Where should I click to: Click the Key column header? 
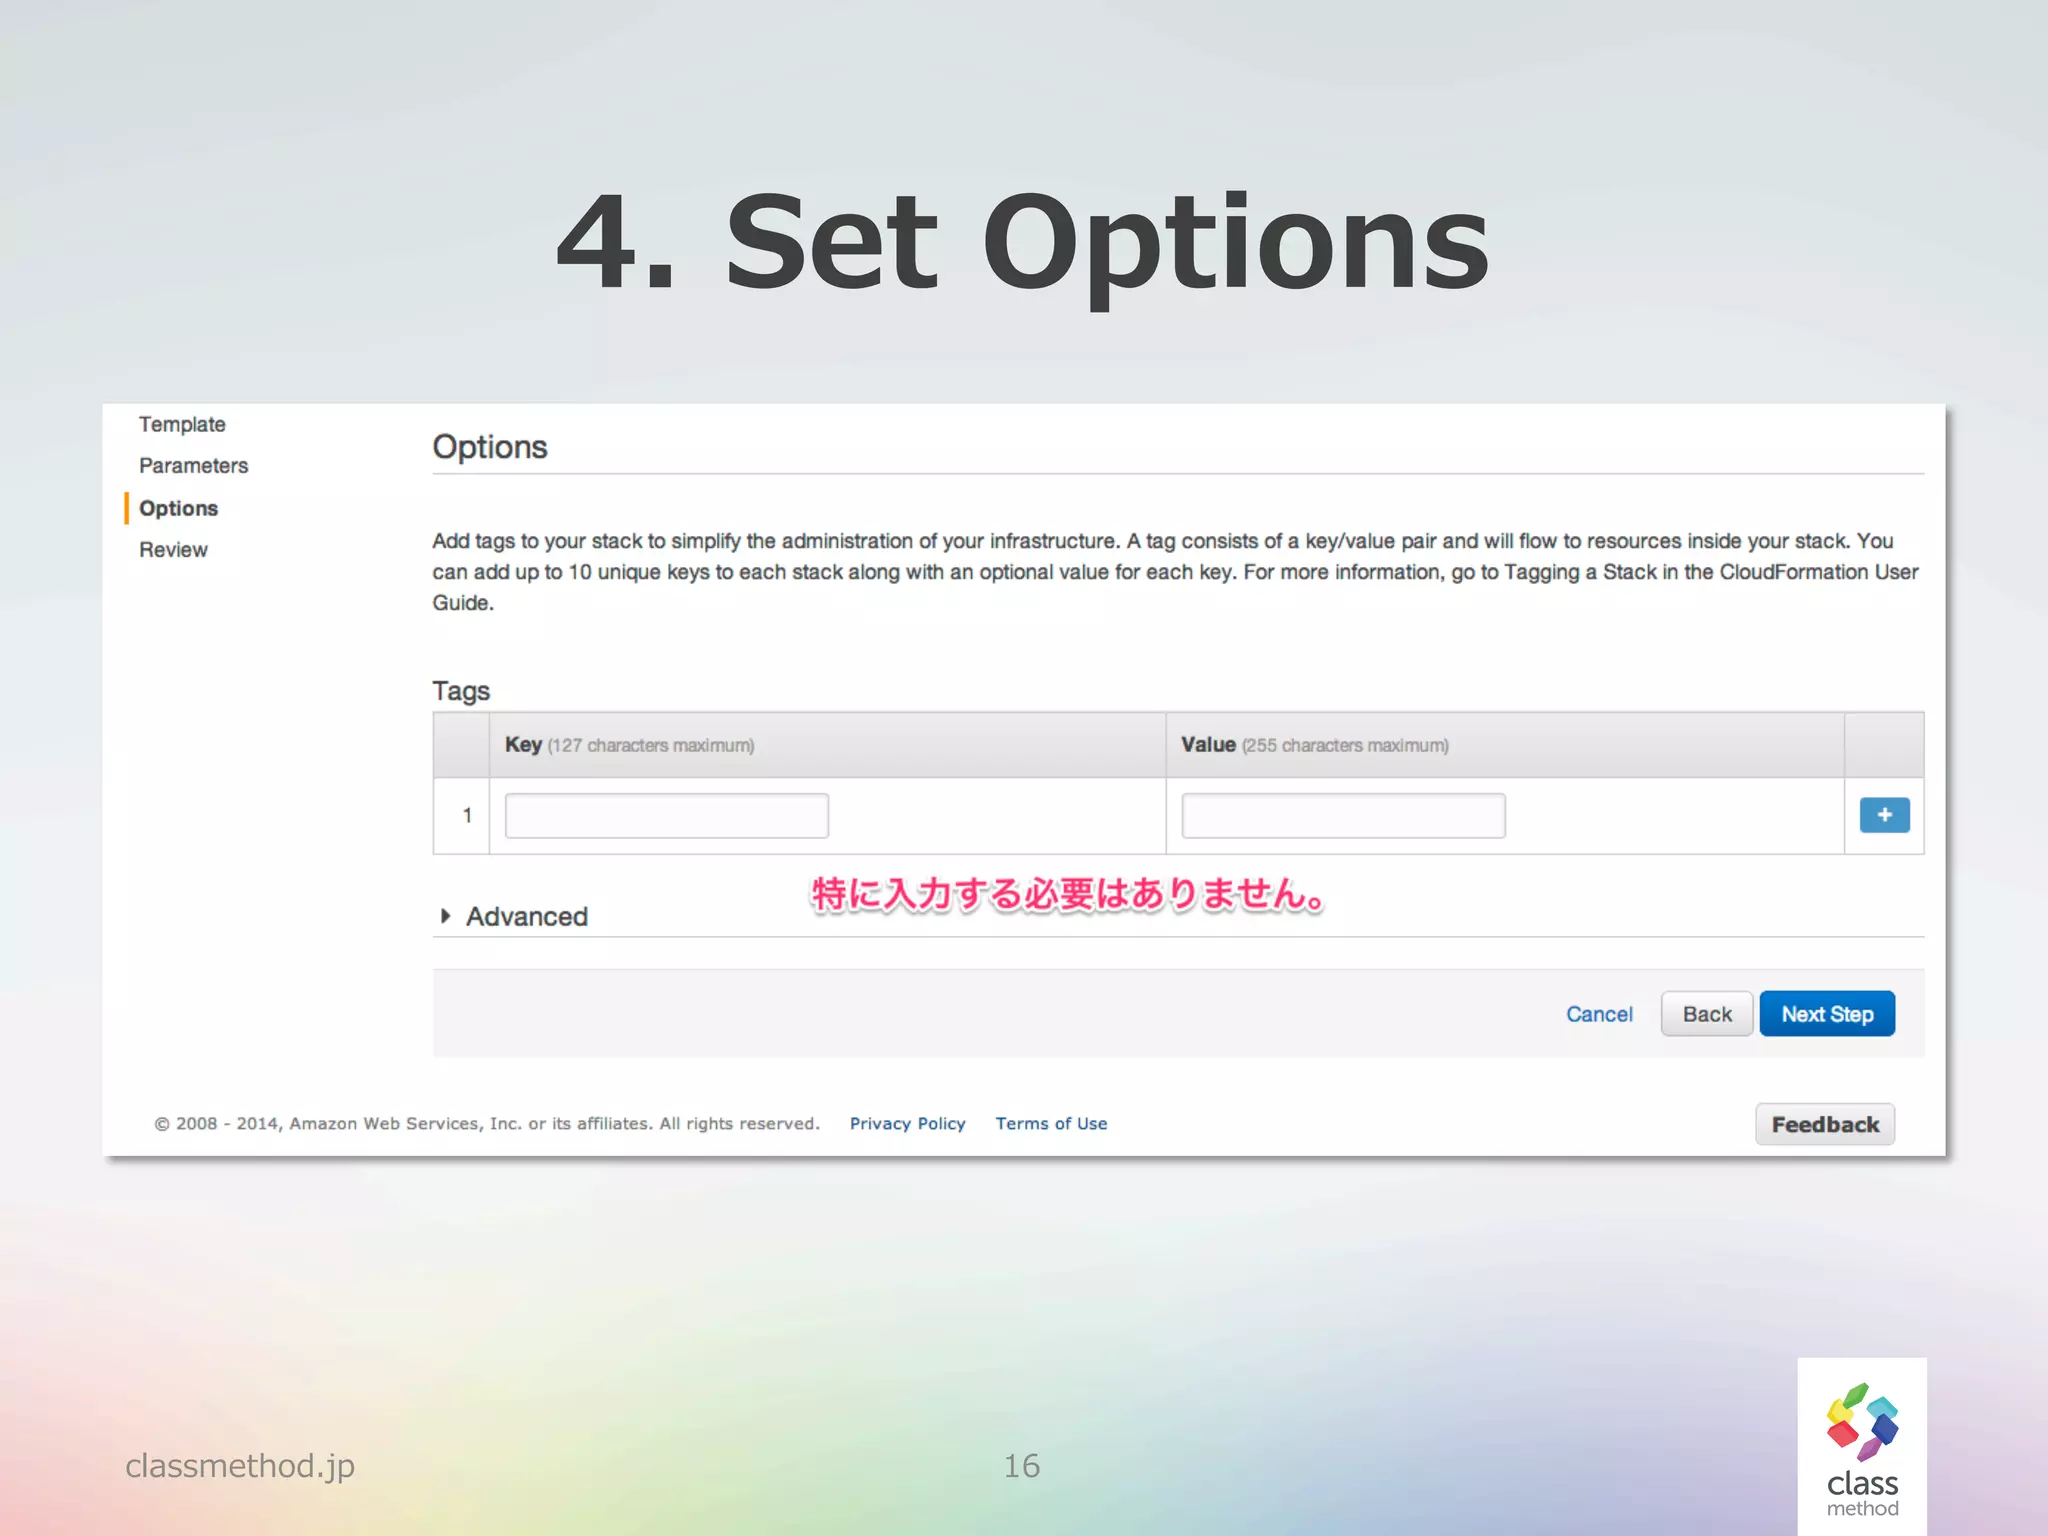point(827,745)
